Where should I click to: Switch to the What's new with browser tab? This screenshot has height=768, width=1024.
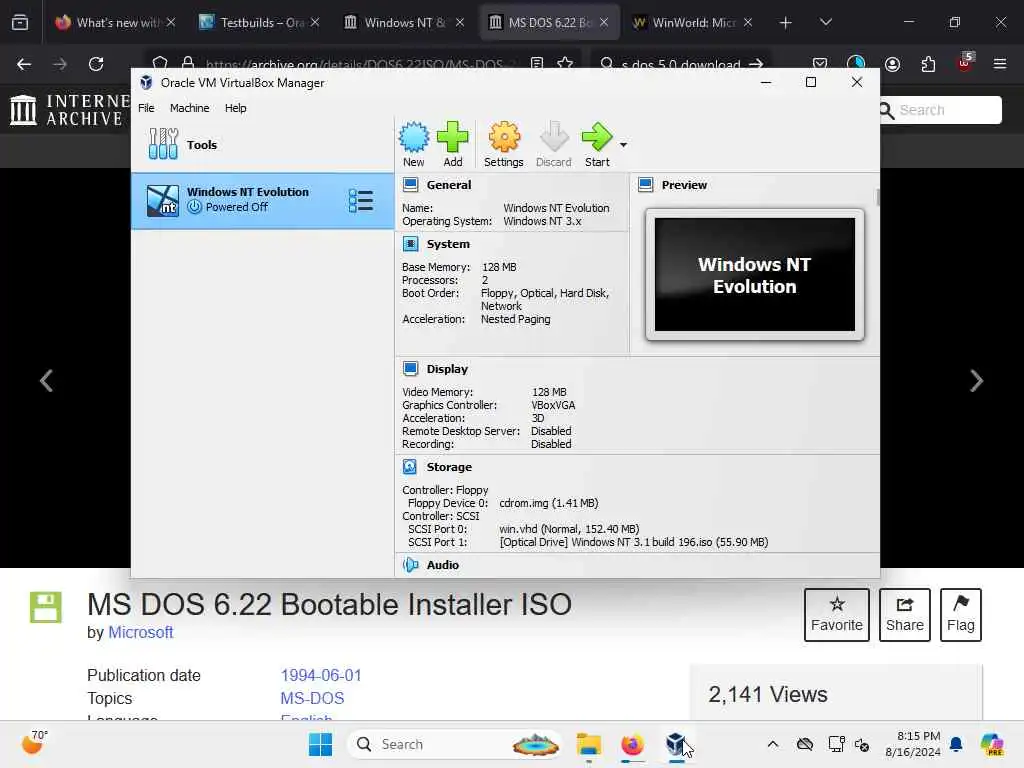pos(114,22)
